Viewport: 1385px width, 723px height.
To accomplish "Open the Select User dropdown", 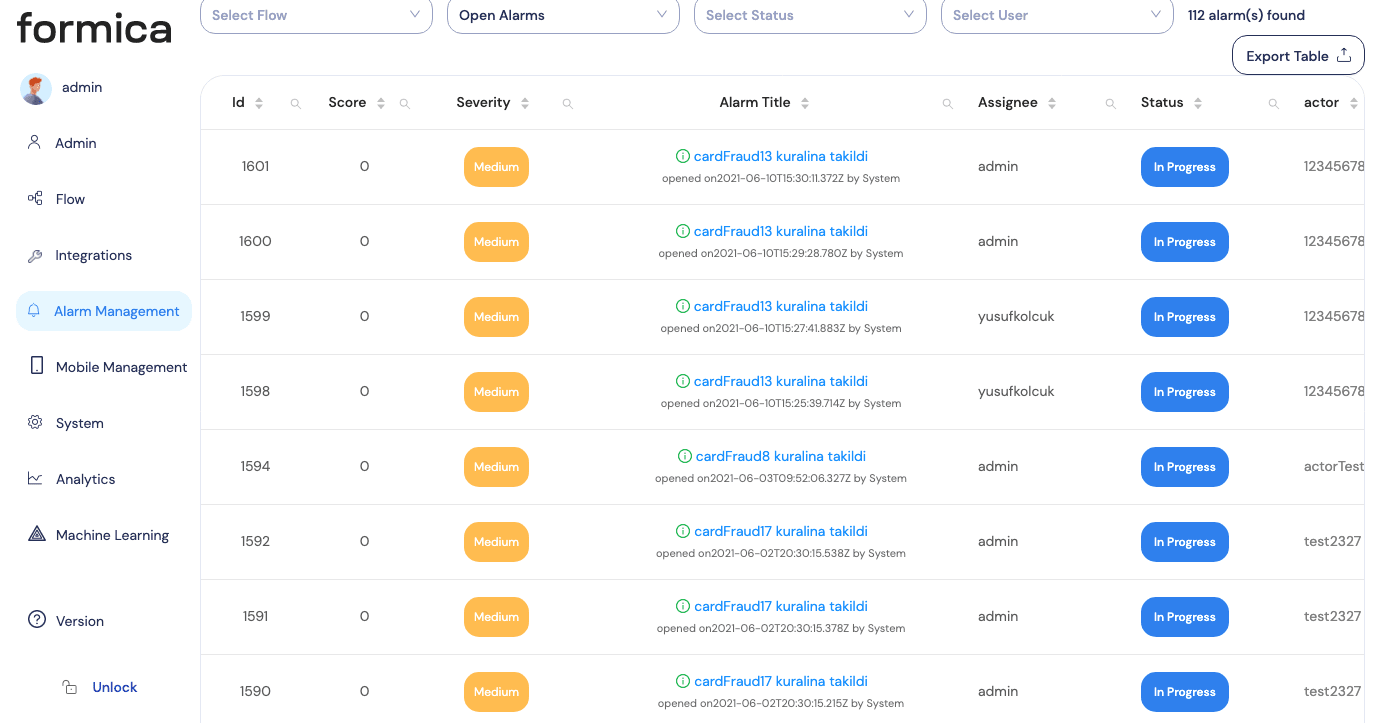I will [x=1057, y=15].
